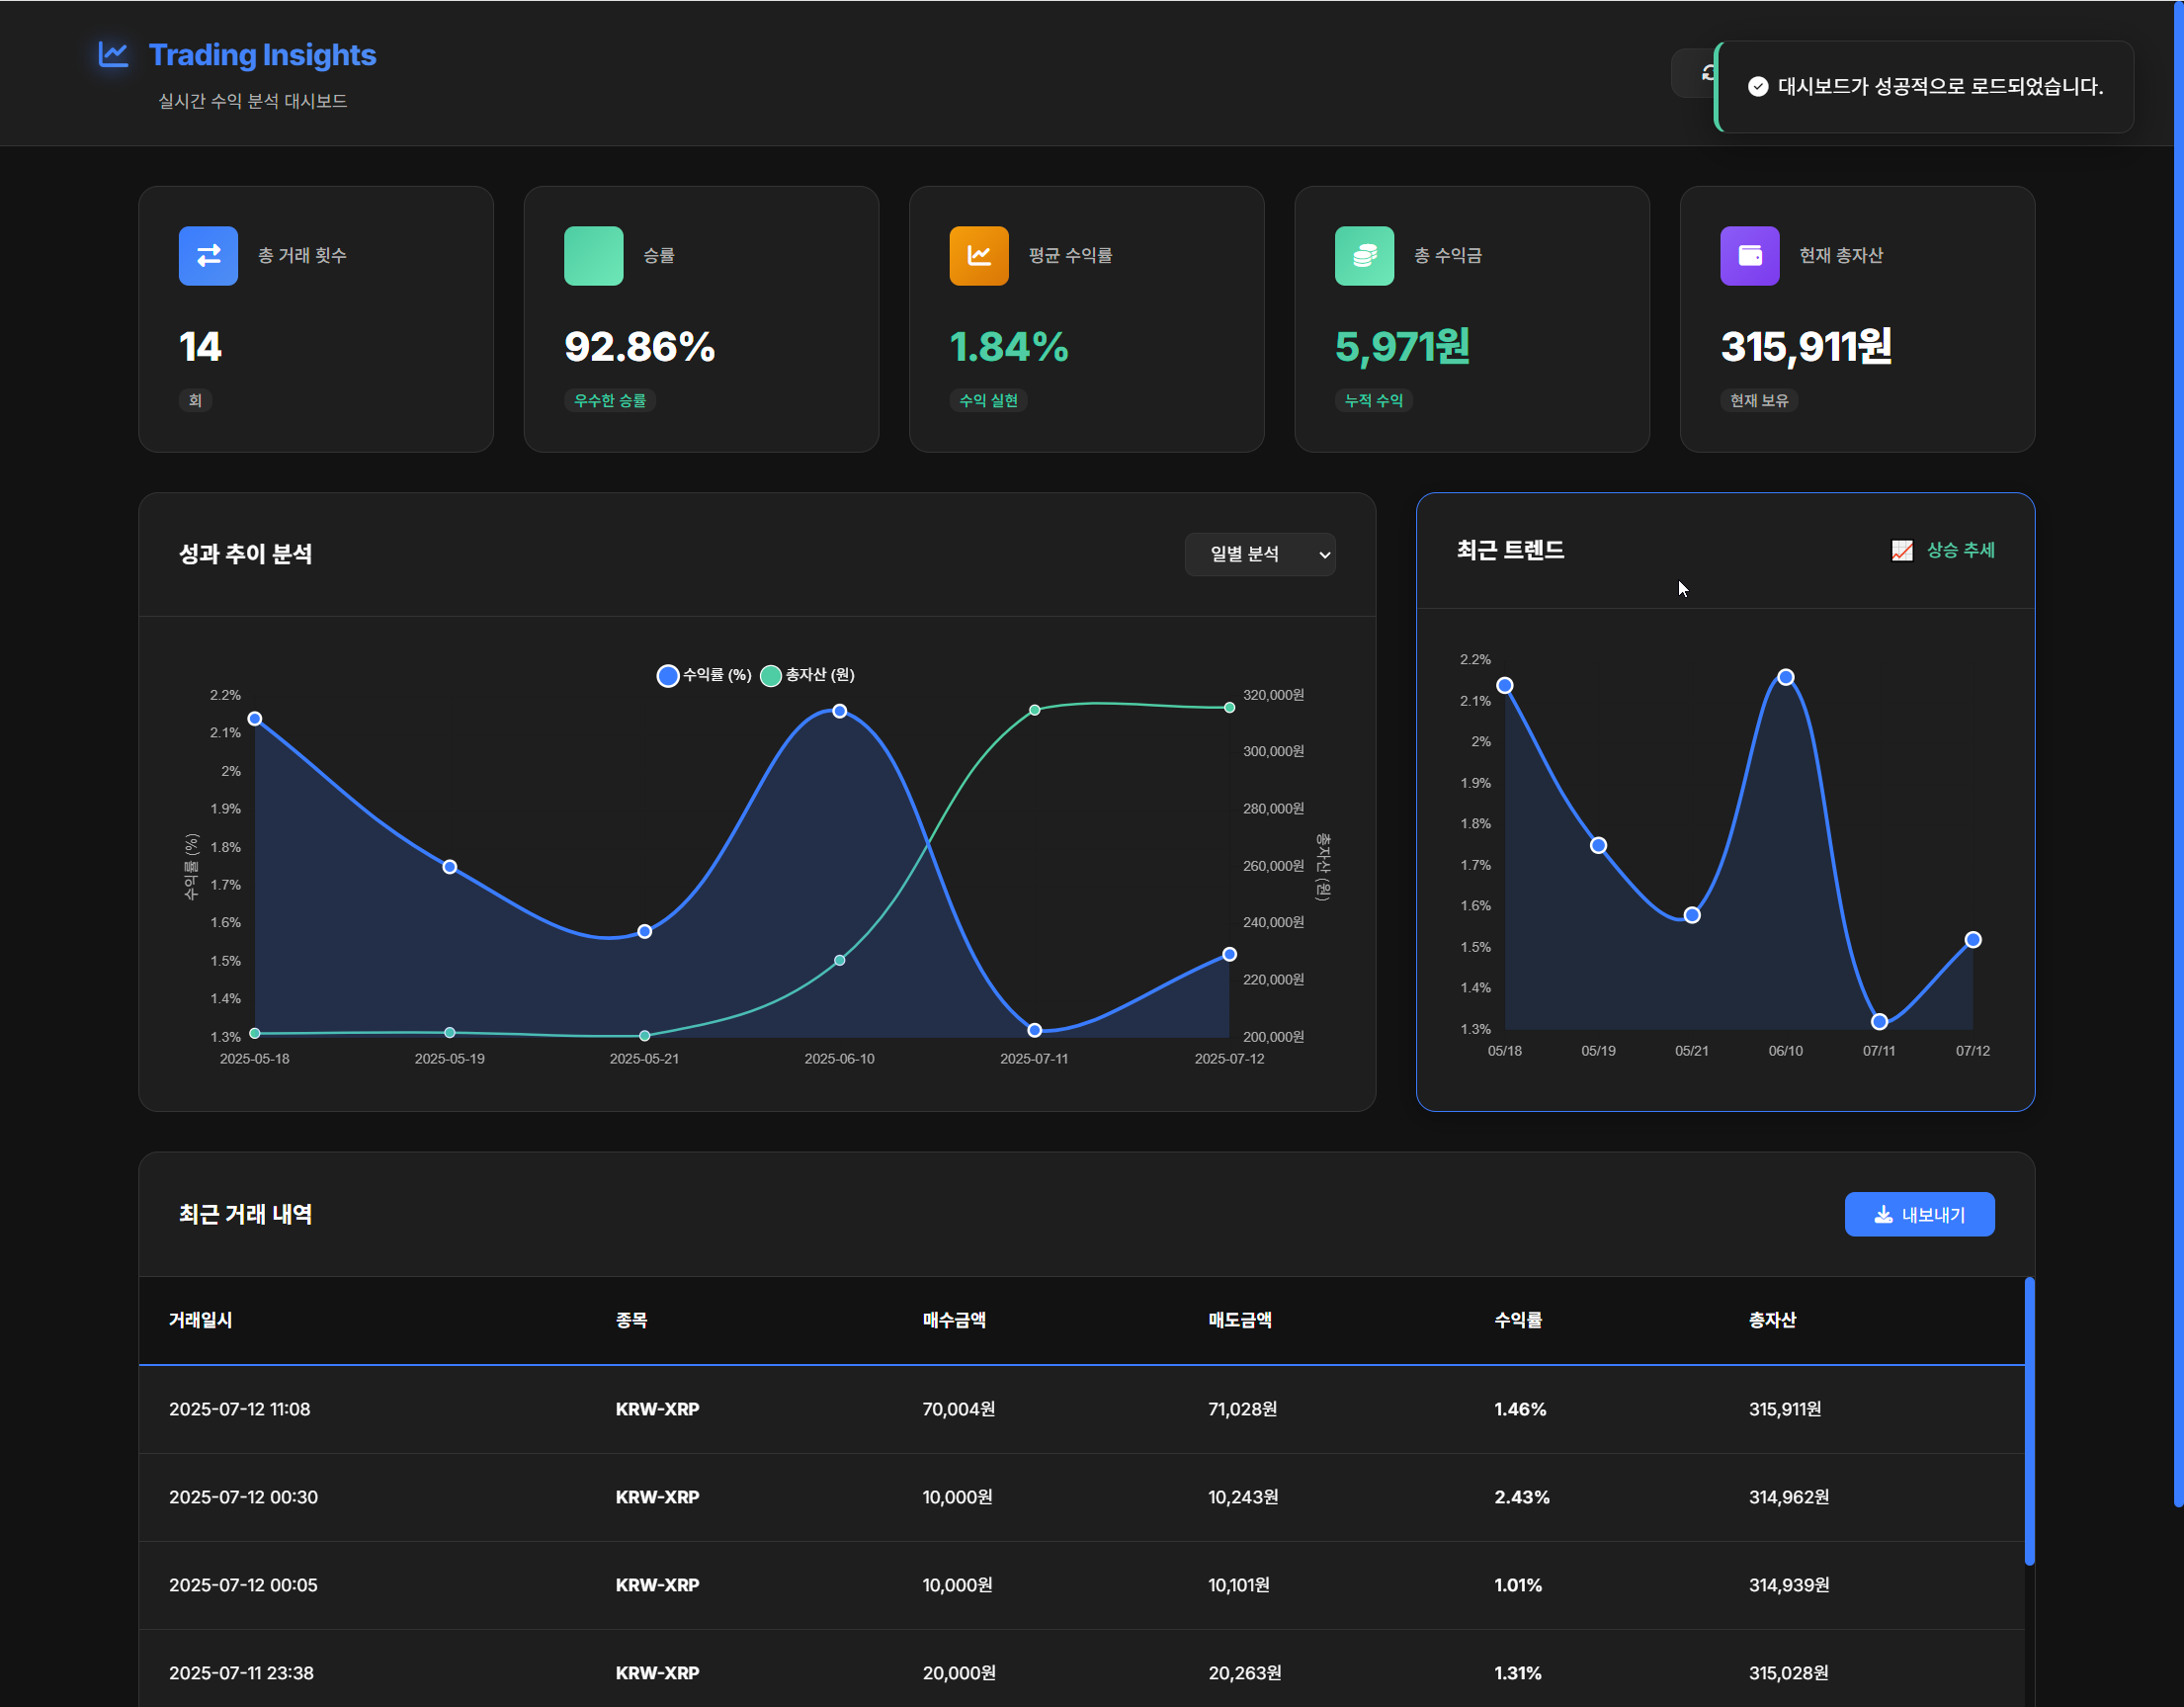Click the Trading Insights chart logo icon
2184x1707 pixels.
point(113,54)
